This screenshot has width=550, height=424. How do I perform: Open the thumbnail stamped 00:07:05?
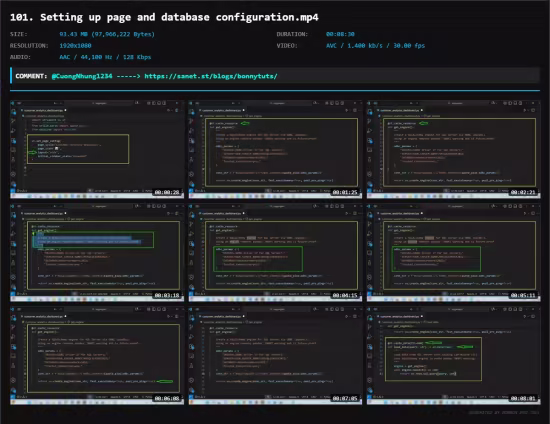275,355
